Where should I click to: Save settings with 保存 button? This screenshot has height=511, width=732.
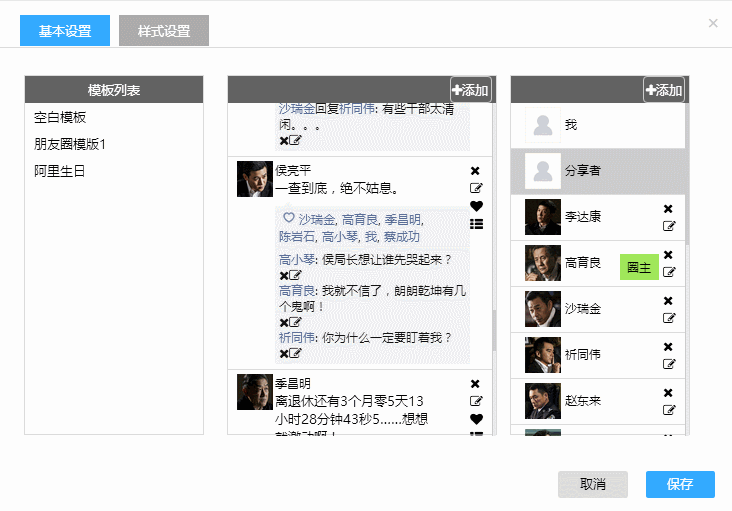[680, 484]
